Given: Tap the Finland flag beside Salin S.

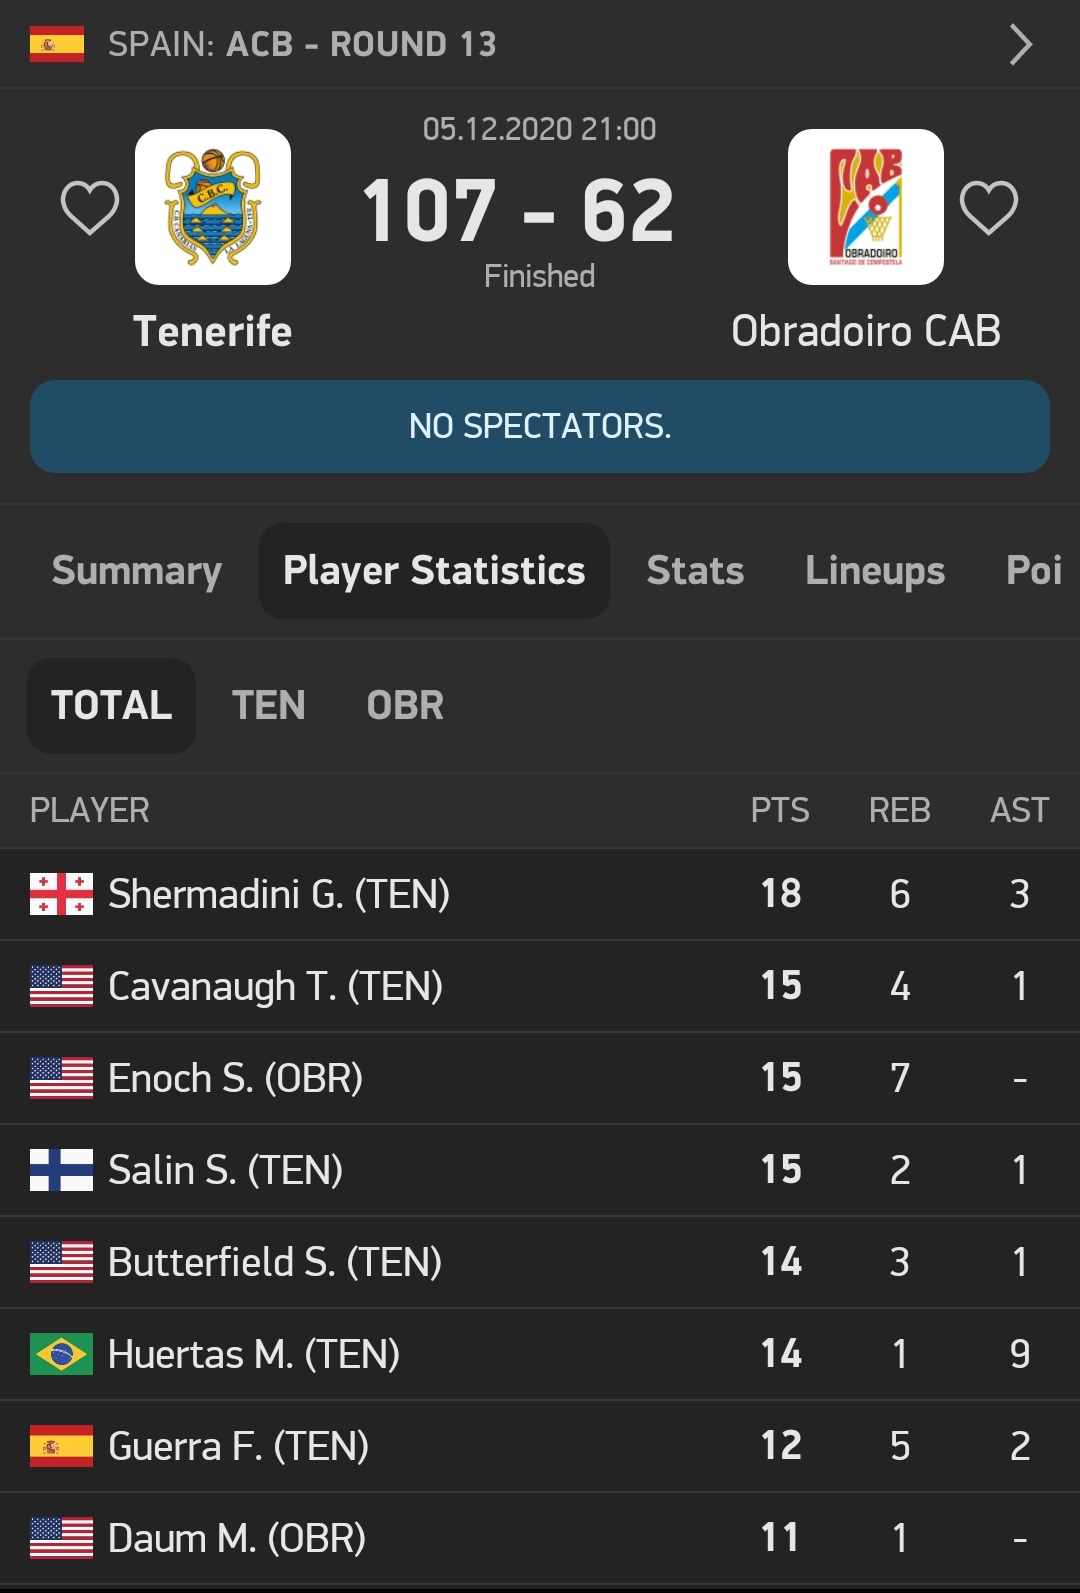Looking at the screenshot, I should click(61, 1170).
